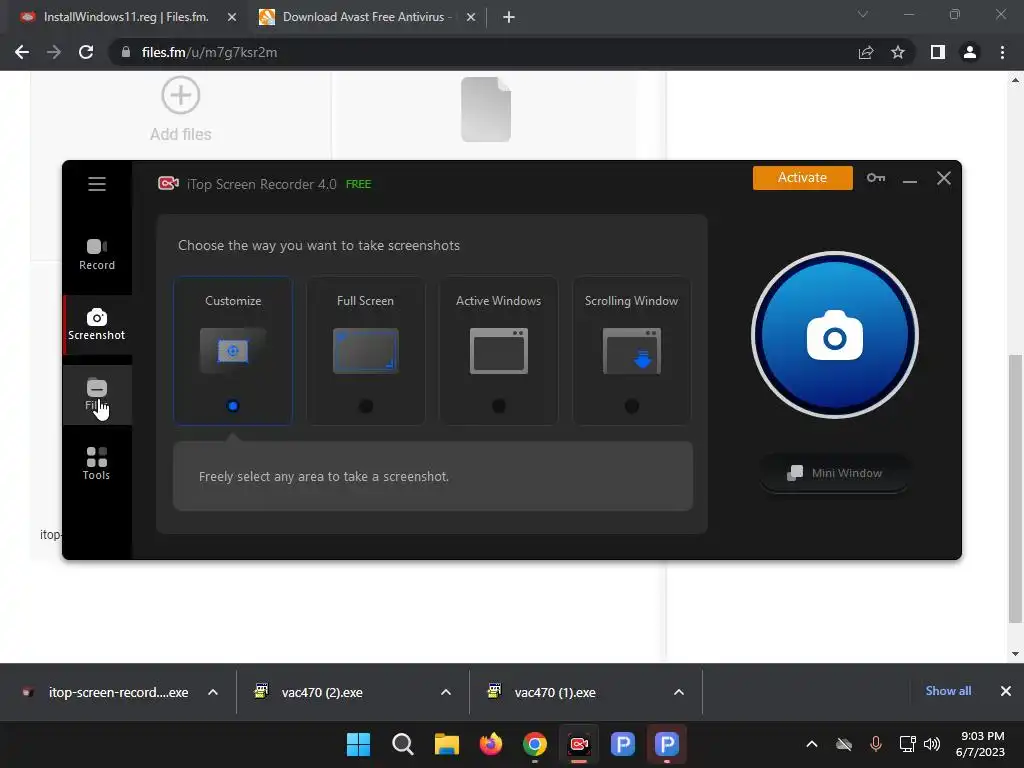Open the Files sidebar section
Screen dimensions: 1024x768
[x=97, y=394]
